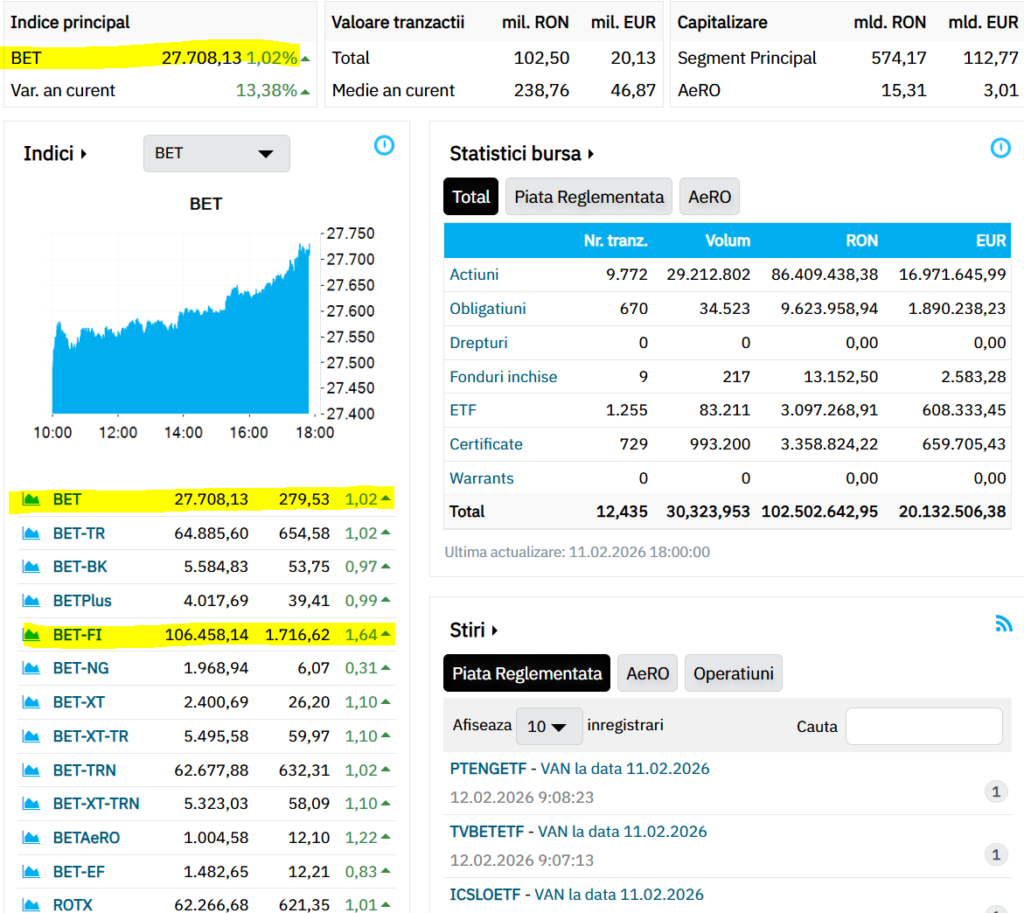Open the RSS feed icon in Stiri

tap(1003, 624)
